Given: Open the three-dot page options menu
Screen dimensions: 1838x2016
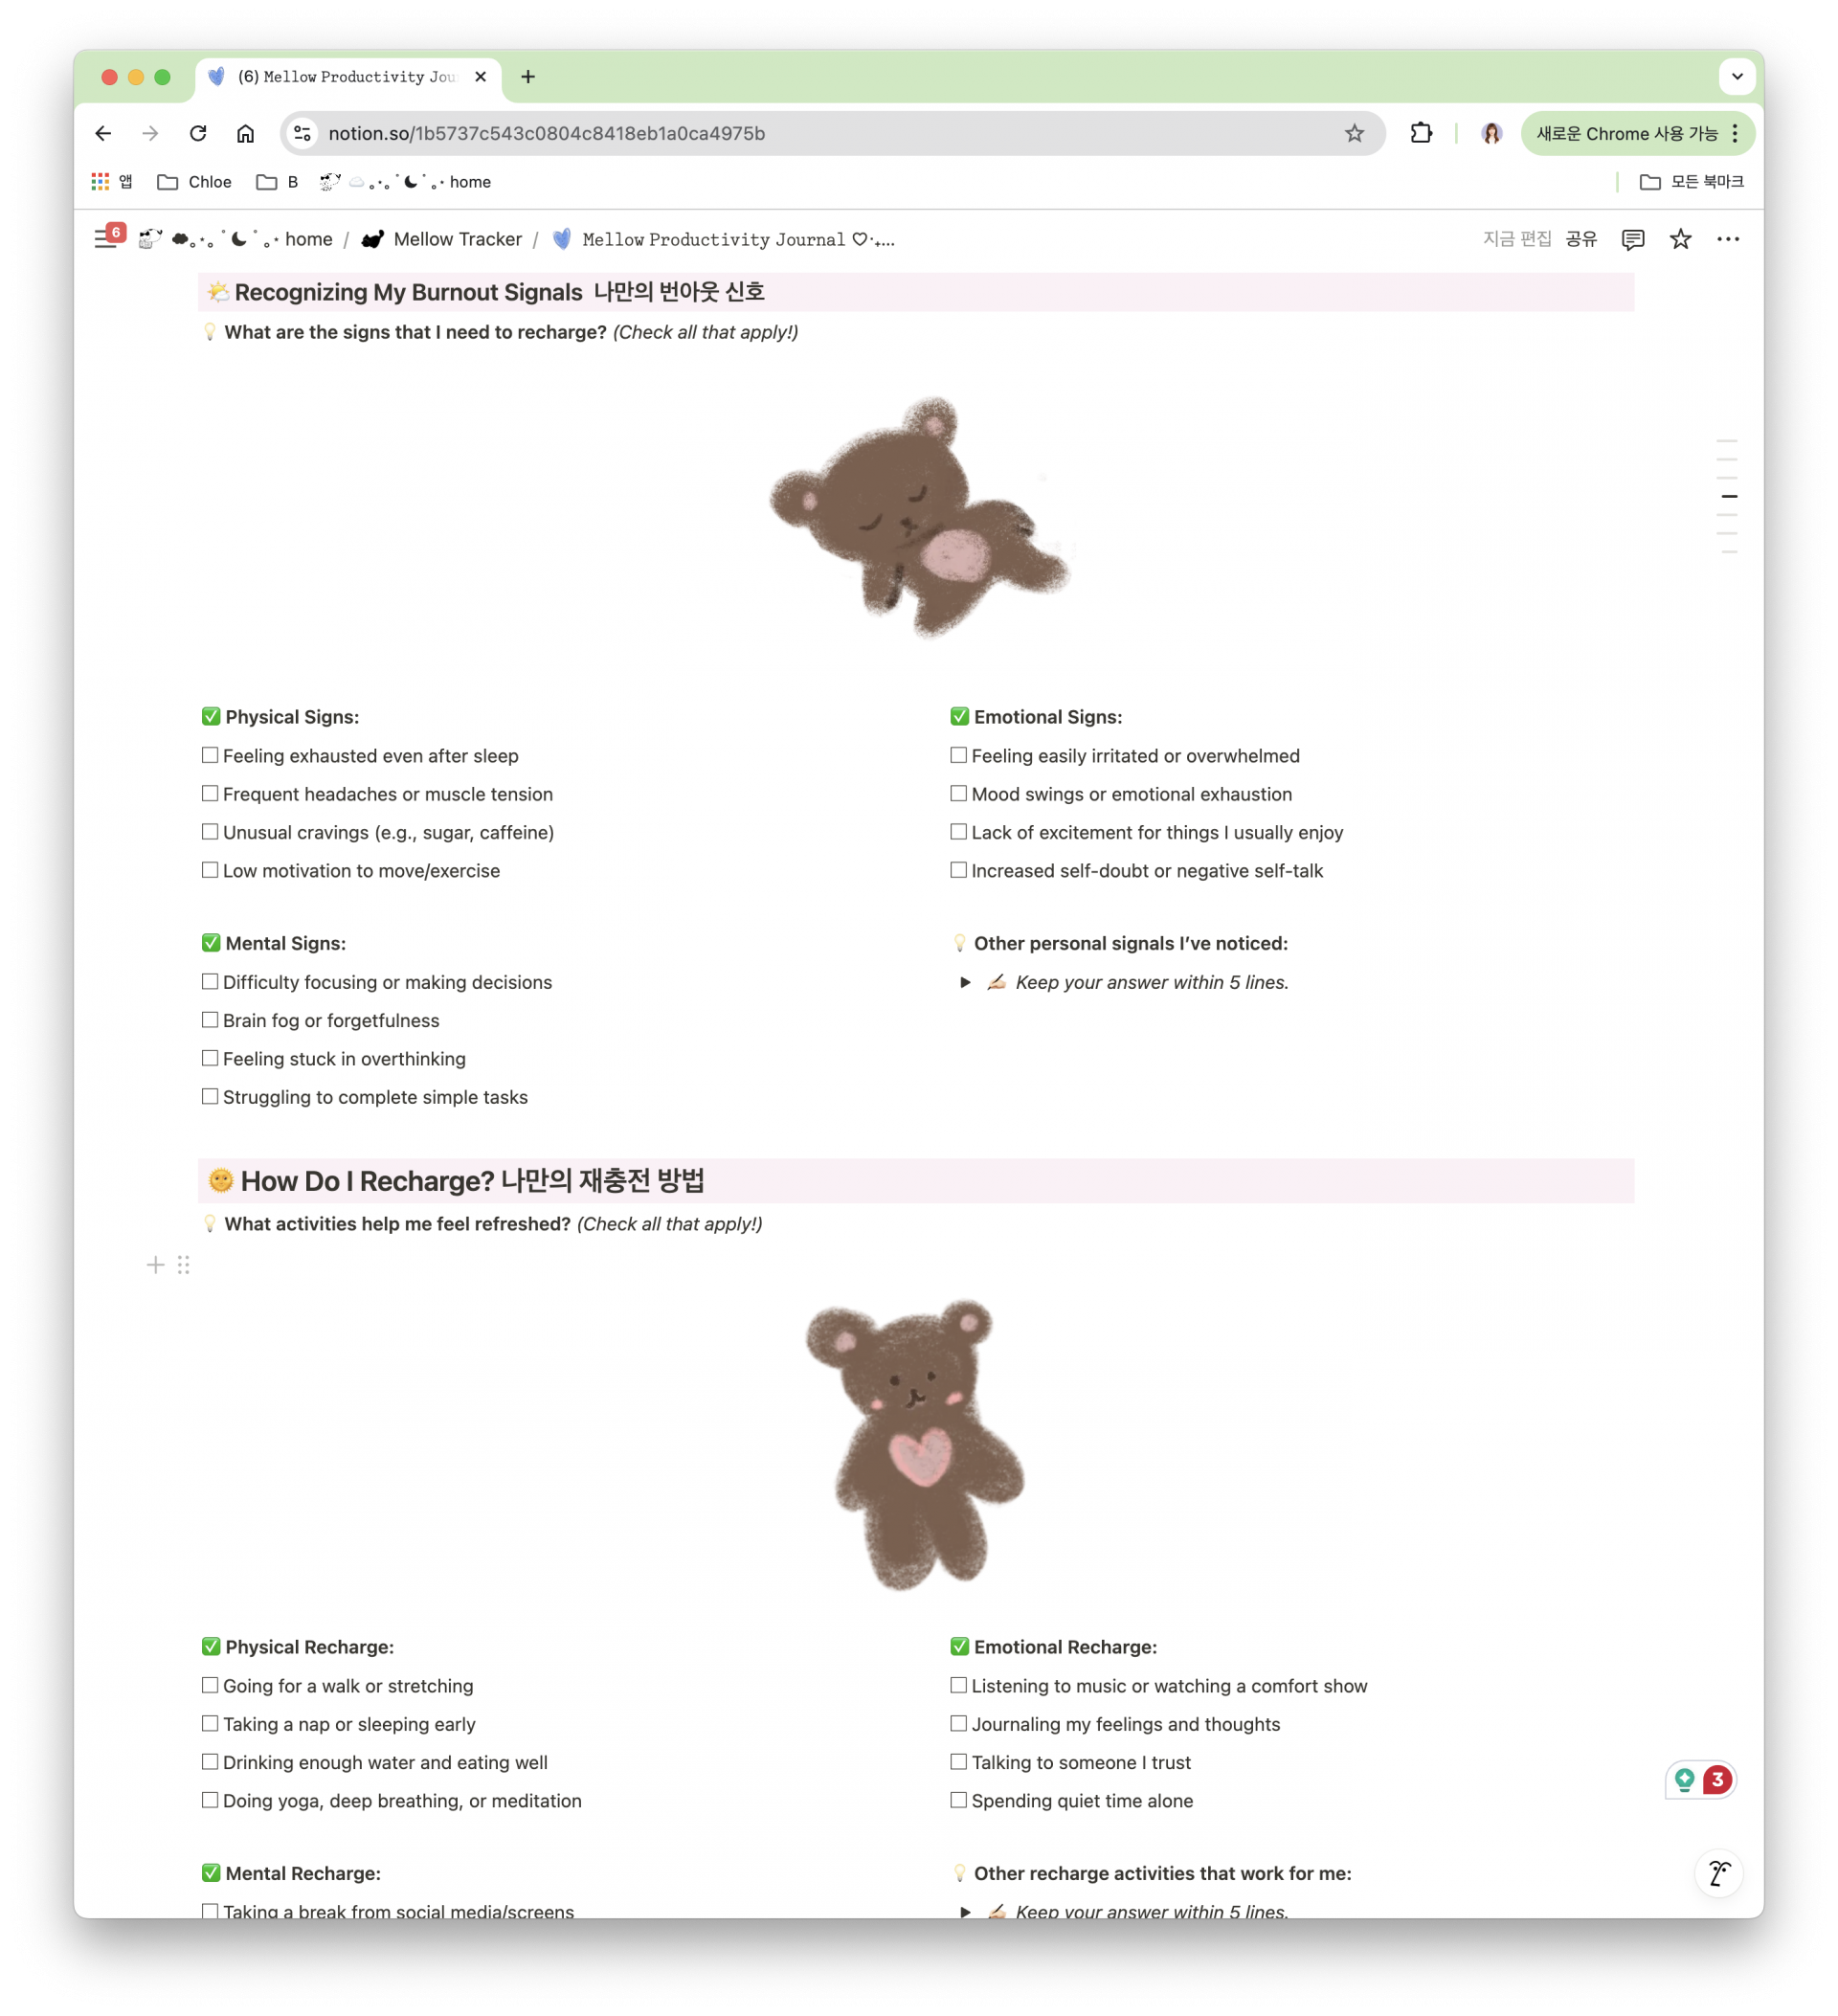Looking at the screenshot, I should tap(1727, 239).
